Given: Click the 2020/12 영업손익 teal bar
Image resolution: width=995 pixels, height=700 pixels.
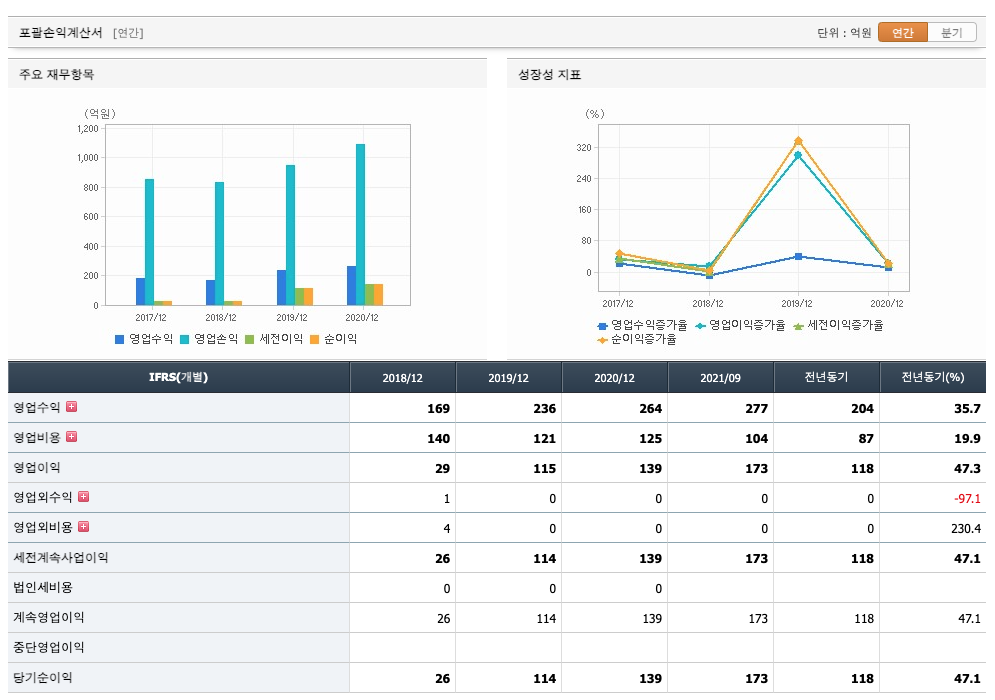Looking at the screenshot, I should (360, 225).
